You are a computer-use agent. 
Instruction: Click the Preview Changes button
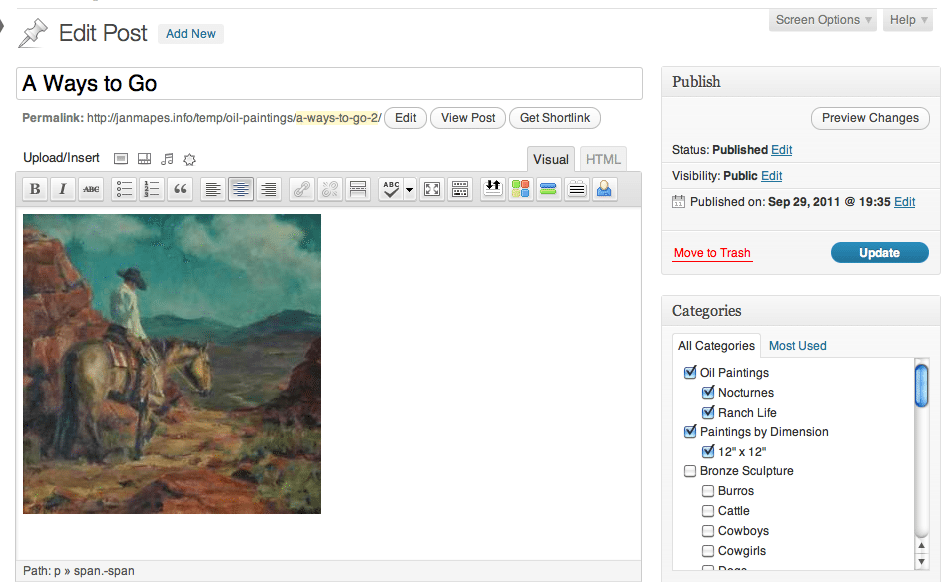(x=870, y=118)
